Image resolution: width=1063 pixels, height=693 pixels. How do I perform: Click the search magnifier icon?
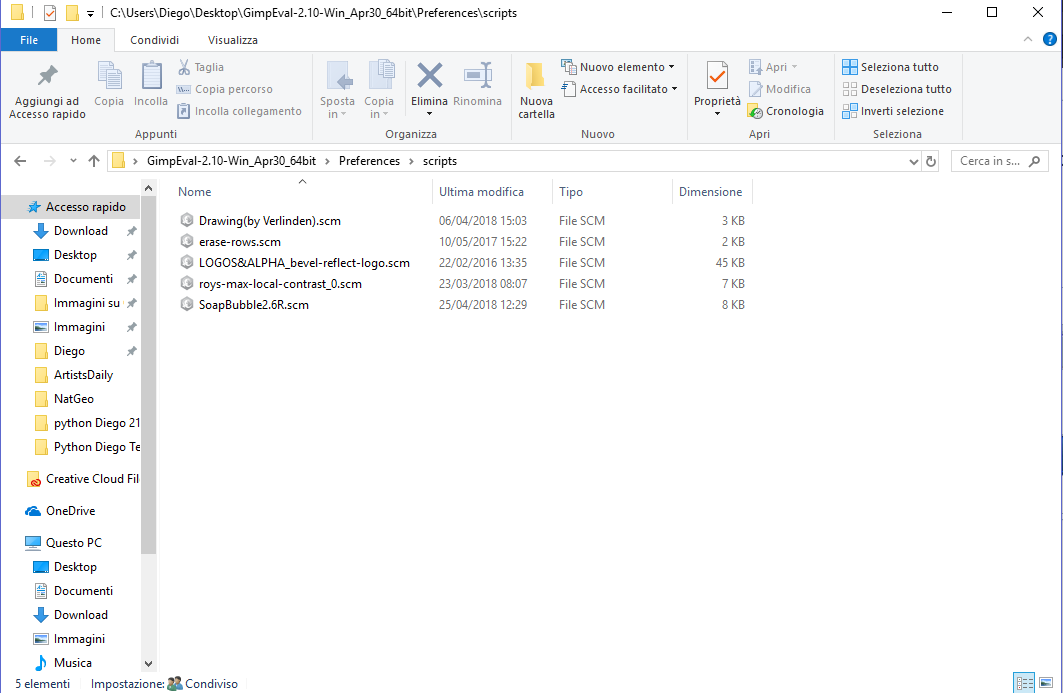tap(1034, 161)
